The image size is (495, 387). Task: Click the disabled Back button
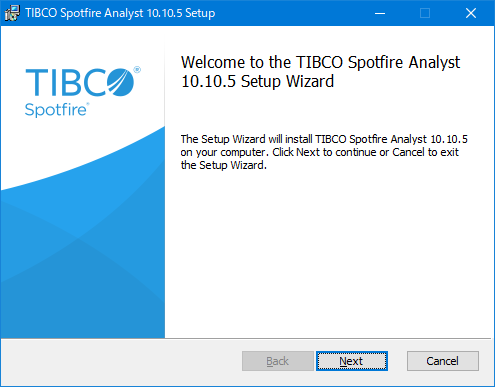point(278,361)
